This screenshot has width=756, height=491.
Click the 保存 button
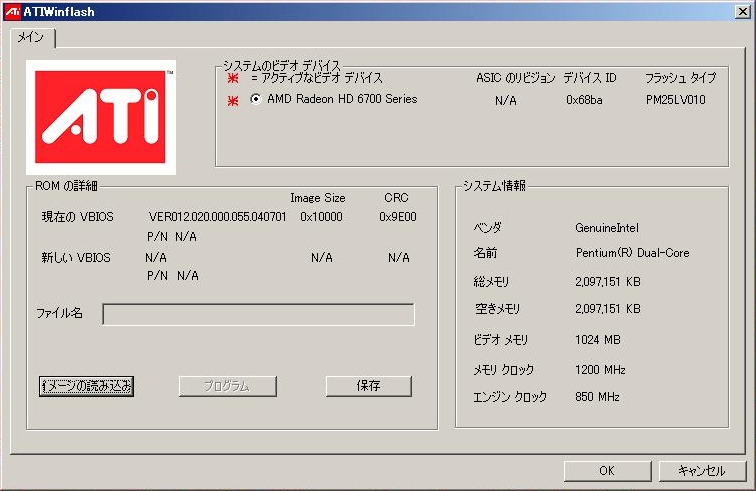coord(369,386)
